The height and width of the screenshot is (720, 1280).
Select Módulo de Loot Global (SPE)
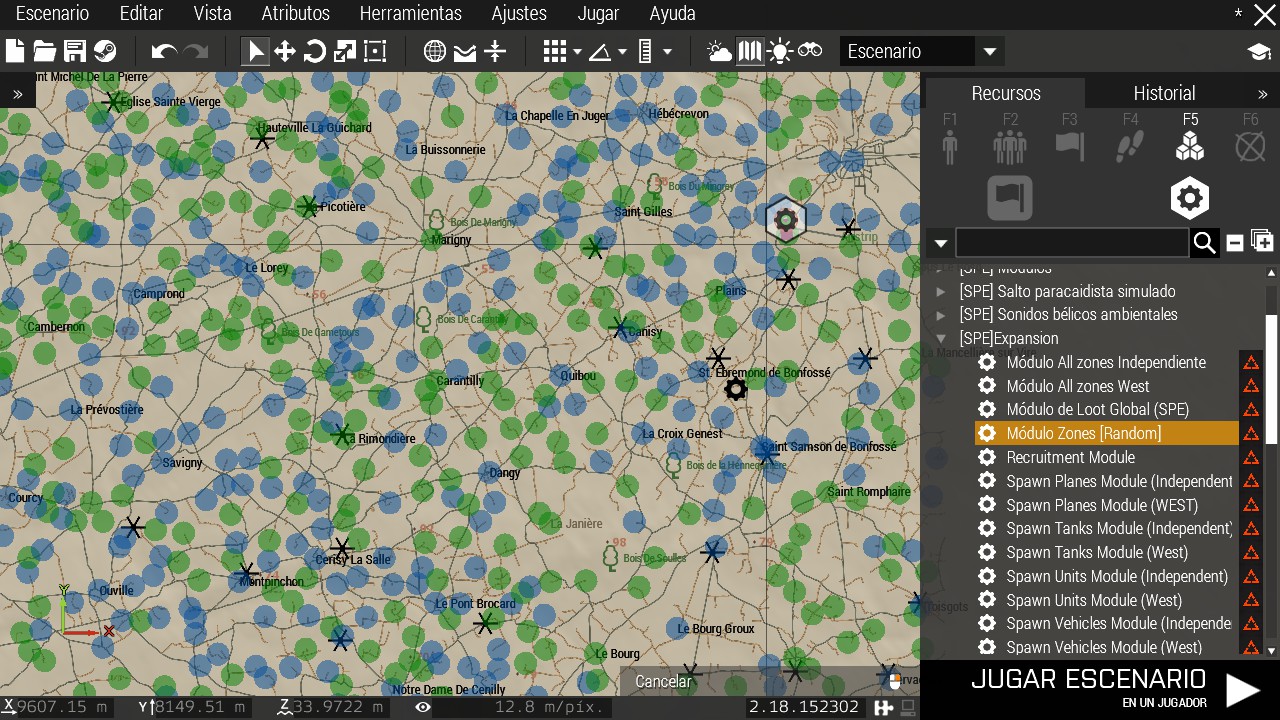click(x=1107, y=410)
